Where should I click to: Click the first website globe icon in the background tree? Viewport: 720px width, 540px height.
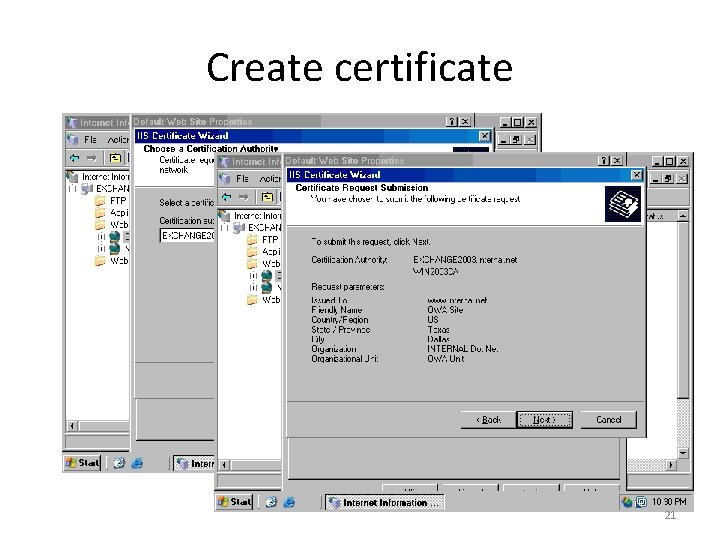coord(115,237)
